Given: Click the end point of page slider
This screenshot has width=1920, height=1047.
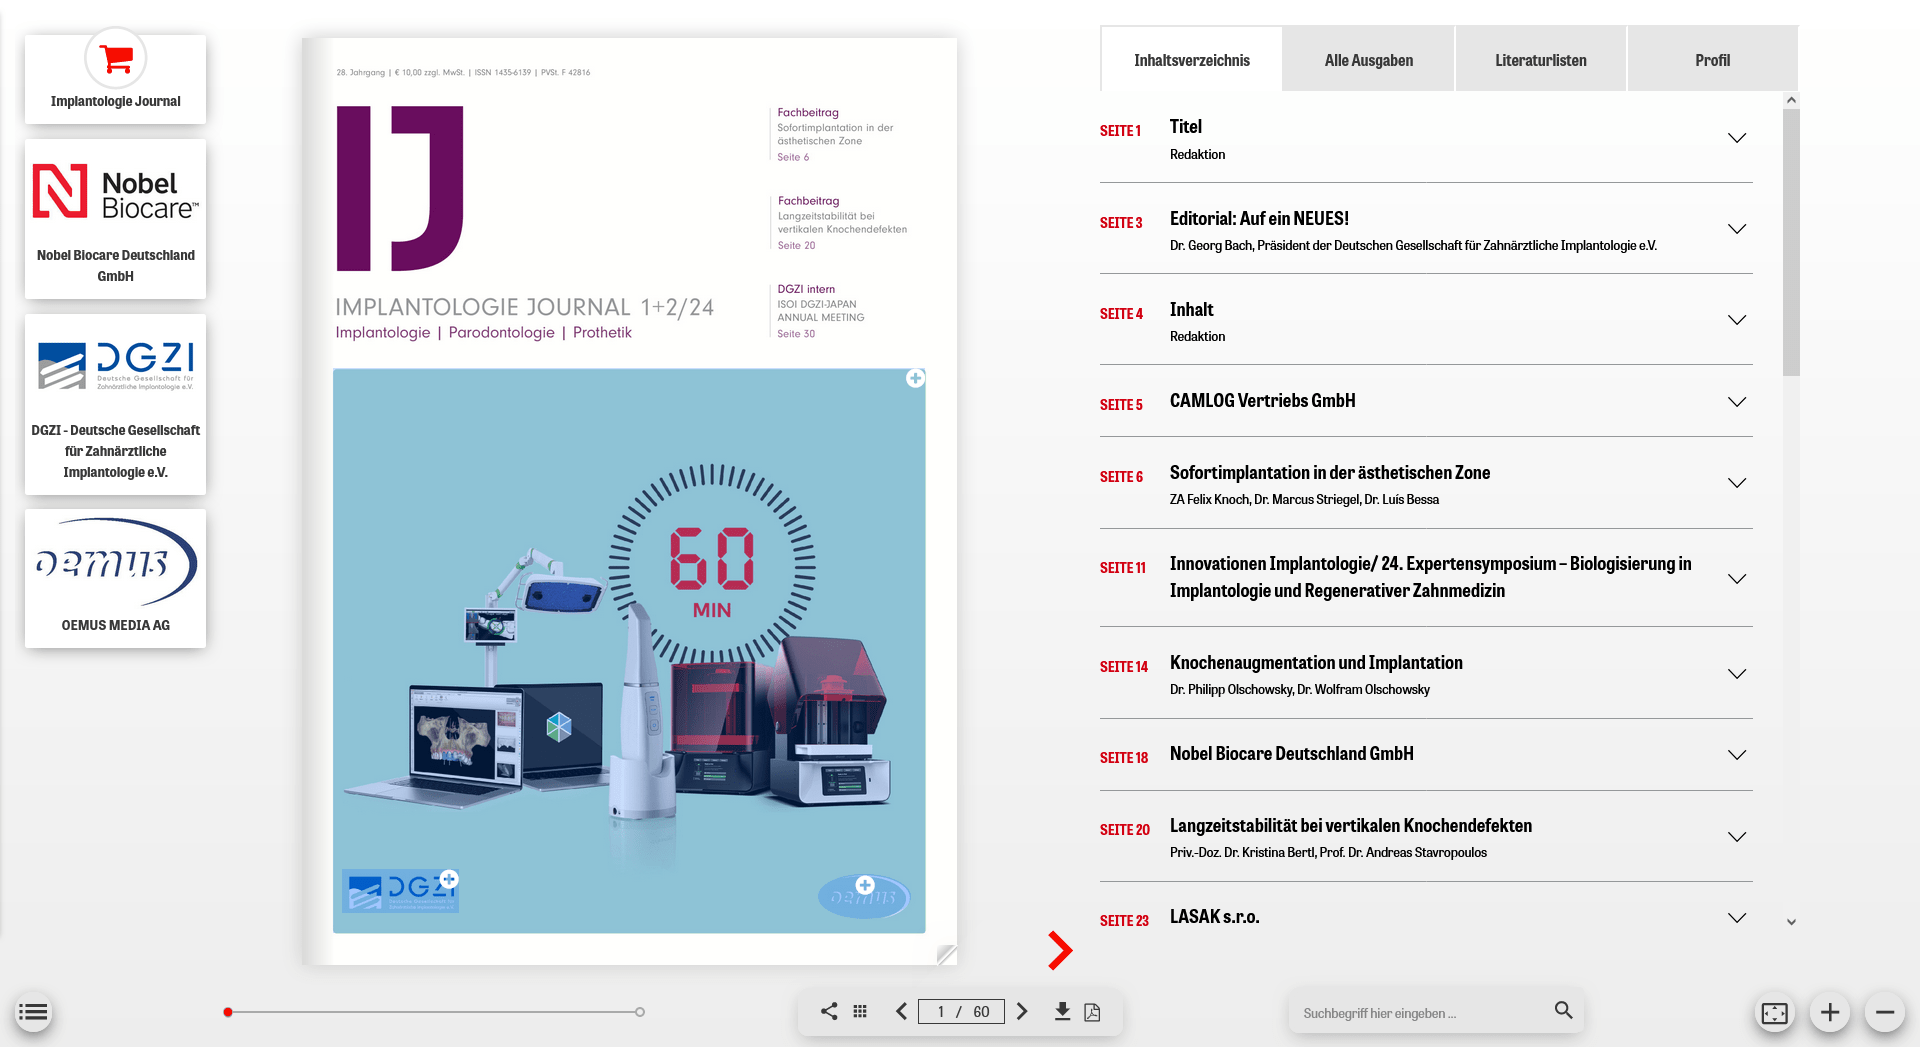Looking at the screenshot, I should 640,1012.
